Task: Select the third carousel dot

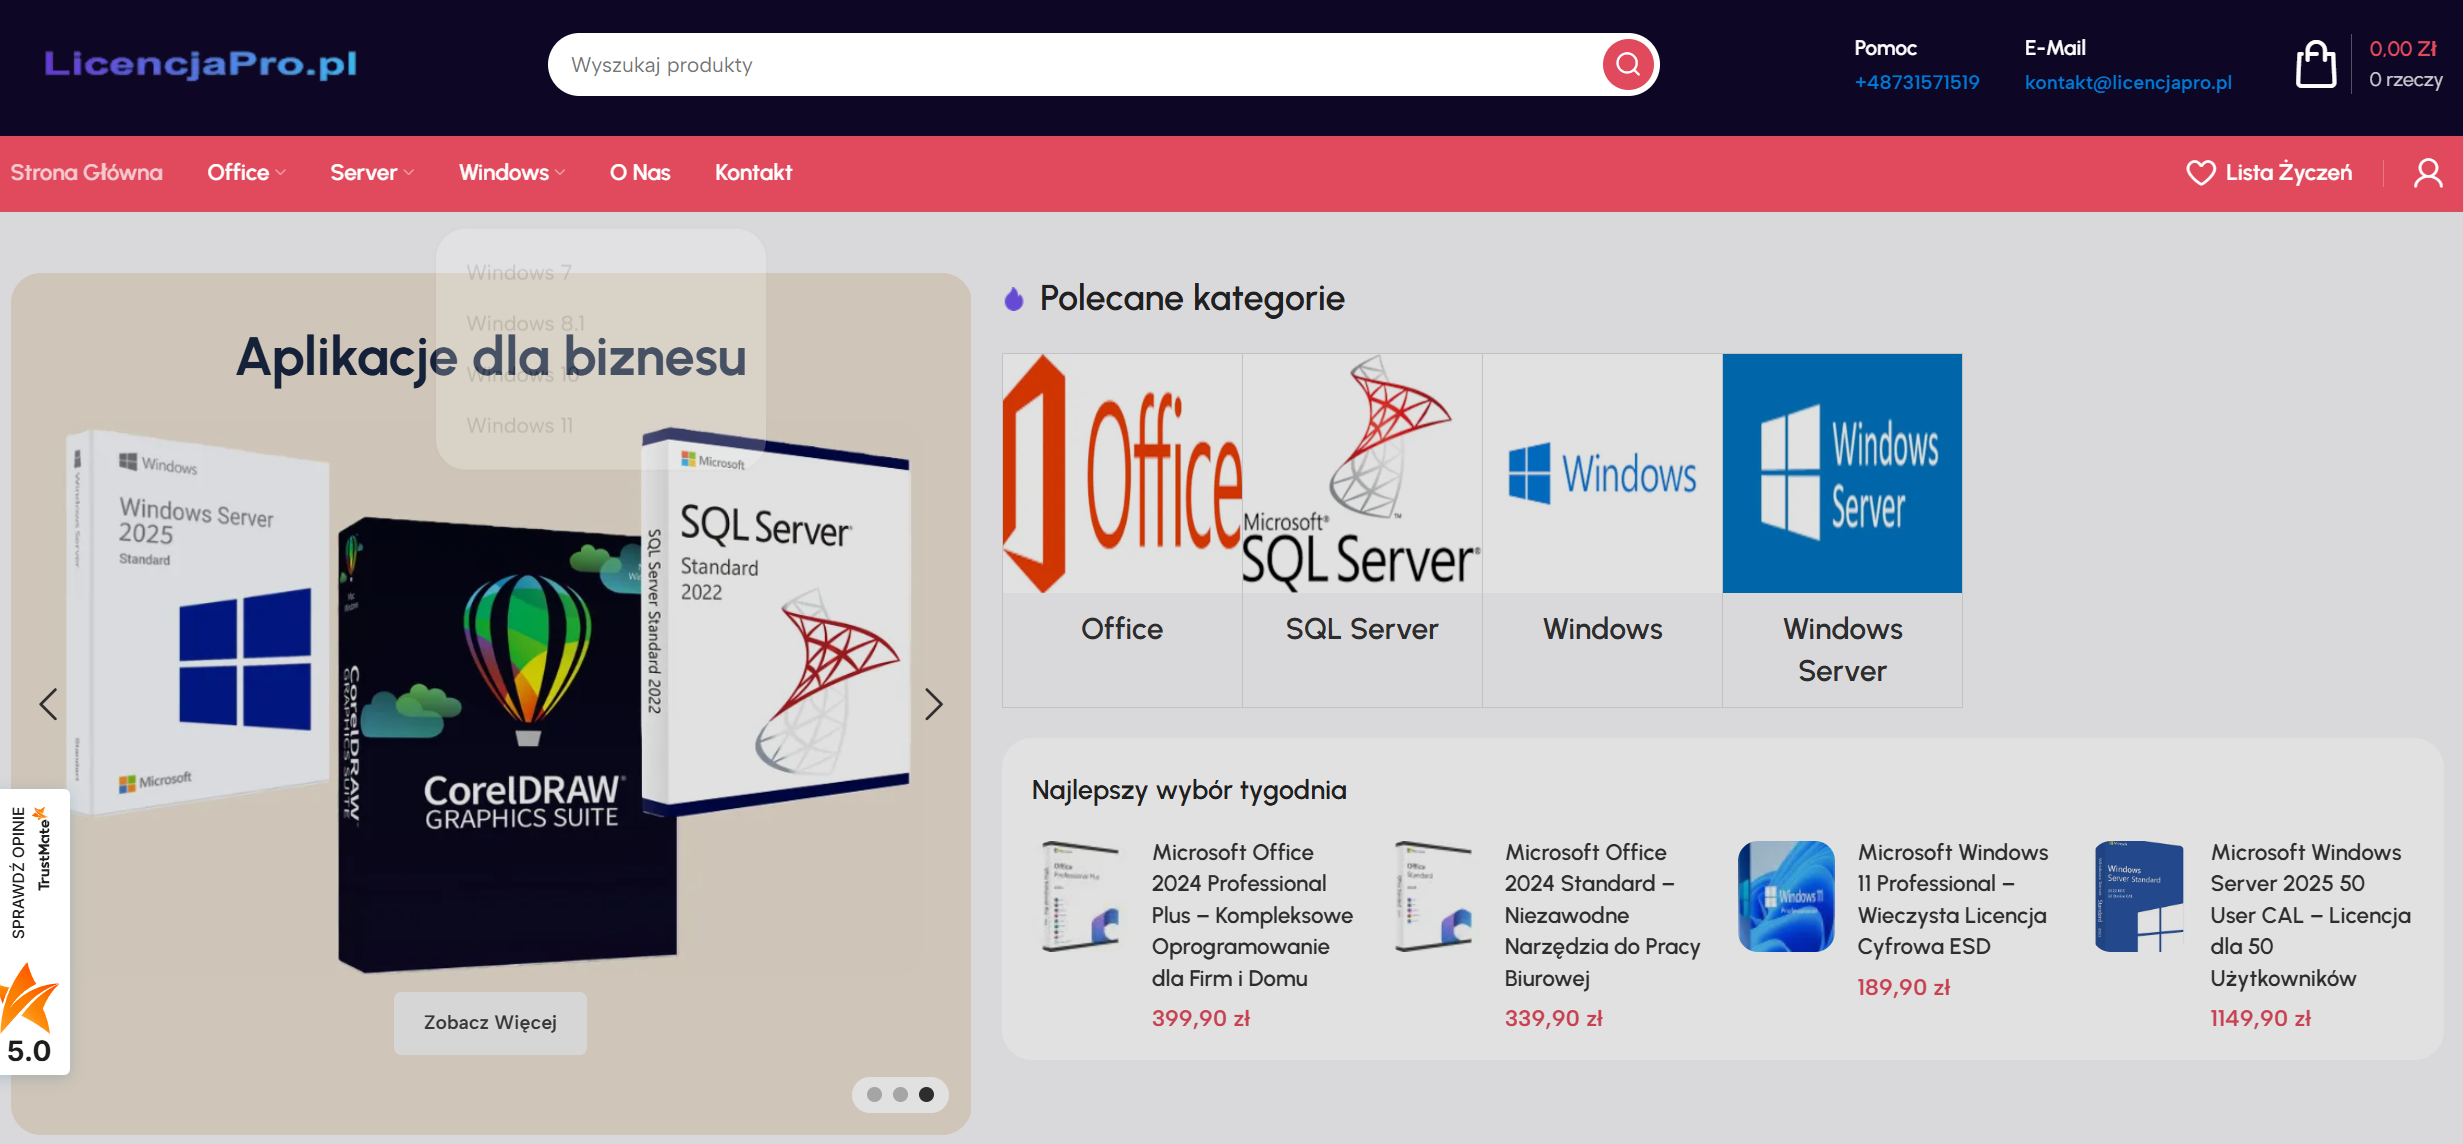Action: point(926,1094)
